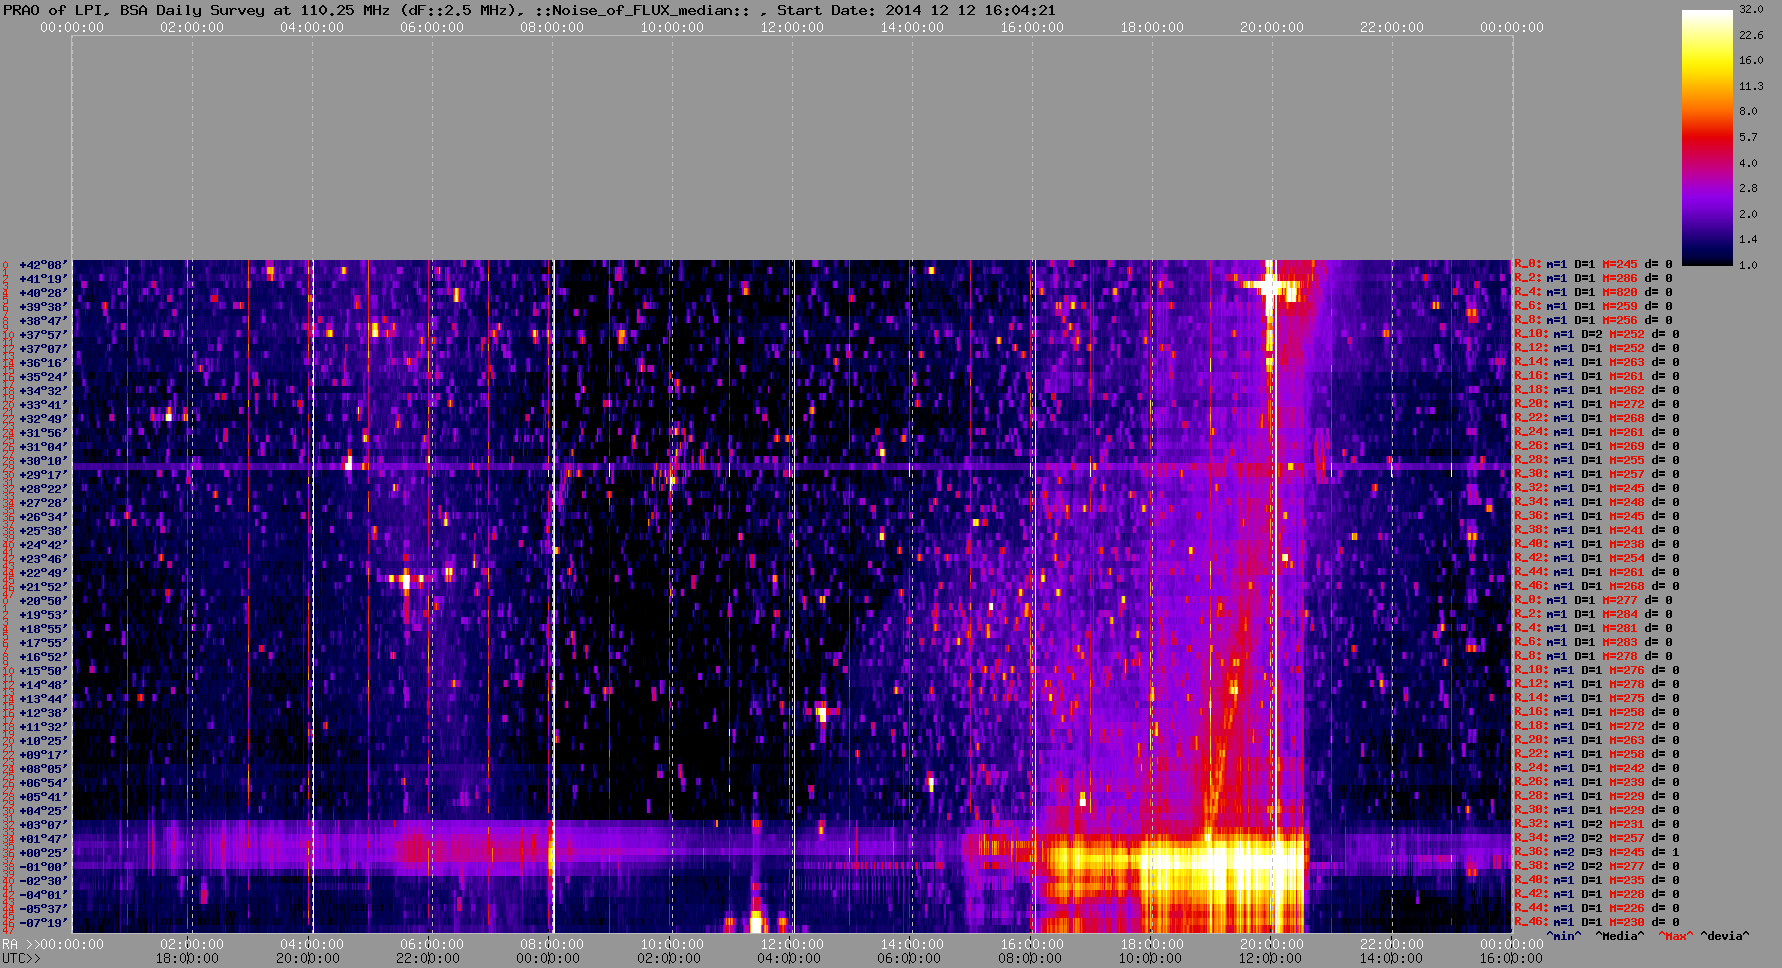Click the 2.8 color scale value
1782x968 pixels.
tap(1748, 188)
